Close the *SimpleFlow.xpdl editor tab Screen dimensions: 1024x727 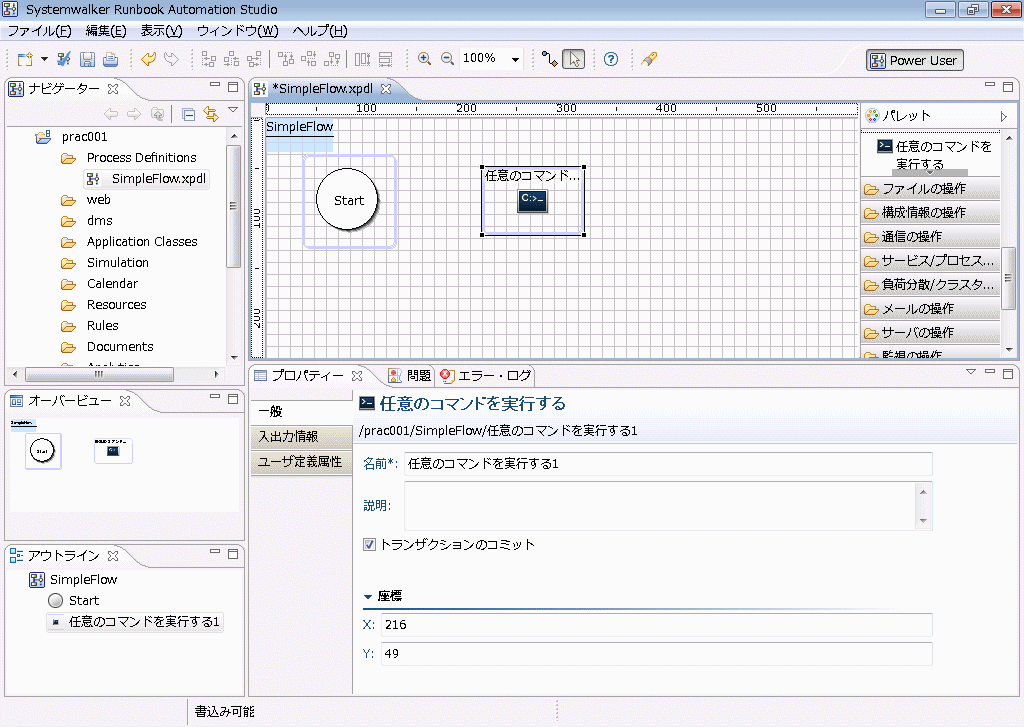point(386,89)
